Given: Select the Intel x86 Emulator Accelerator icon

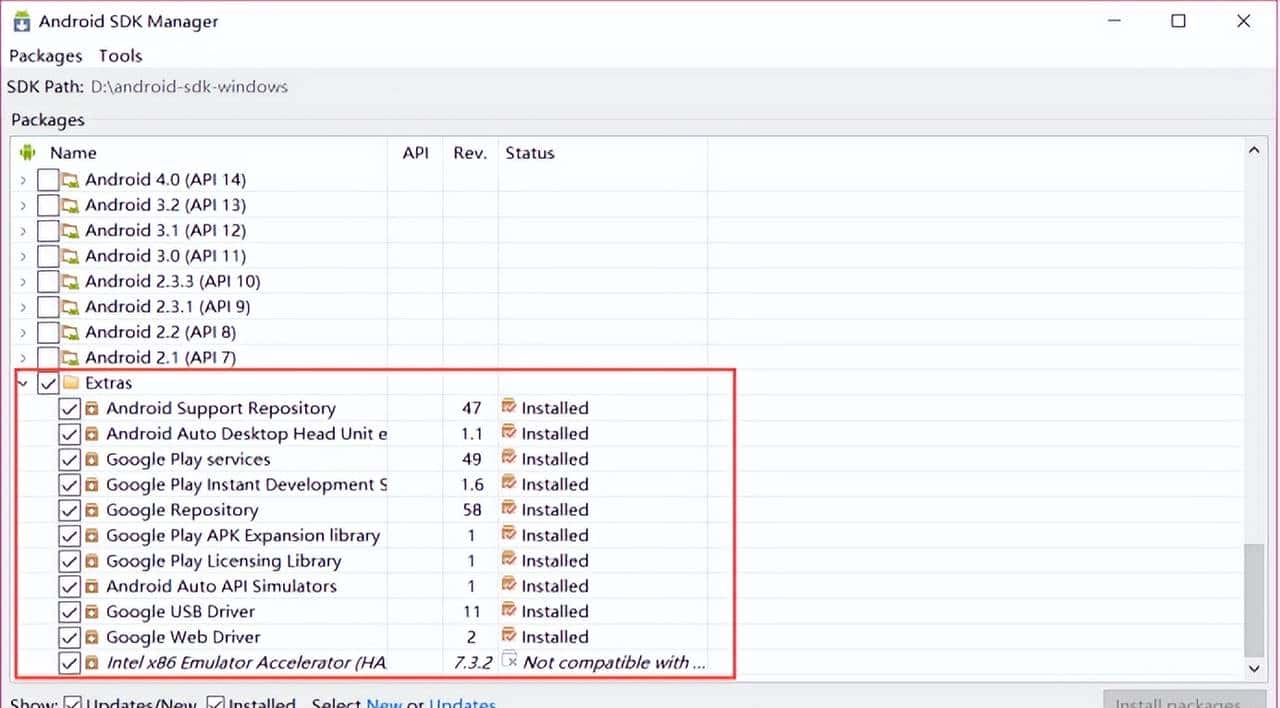Looking at the screenshot, I should pos(92,662).
